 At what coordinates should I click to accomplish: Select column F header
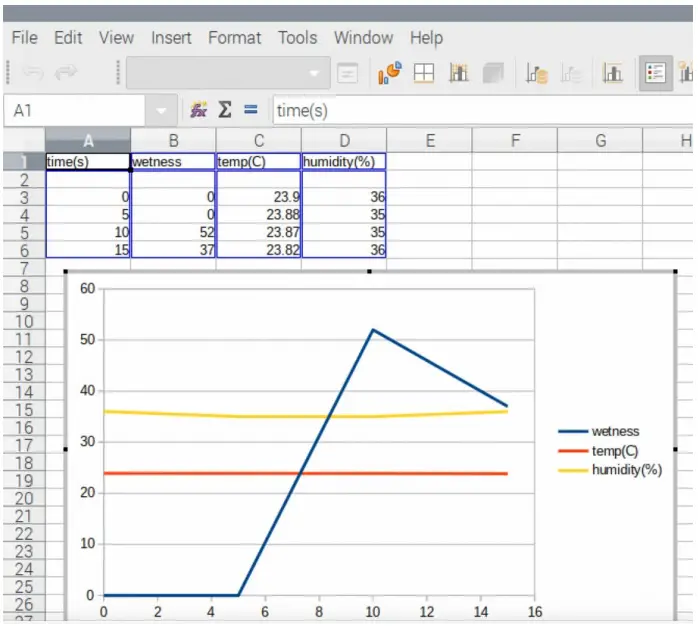pyautogui.click(x=515, y=141)
